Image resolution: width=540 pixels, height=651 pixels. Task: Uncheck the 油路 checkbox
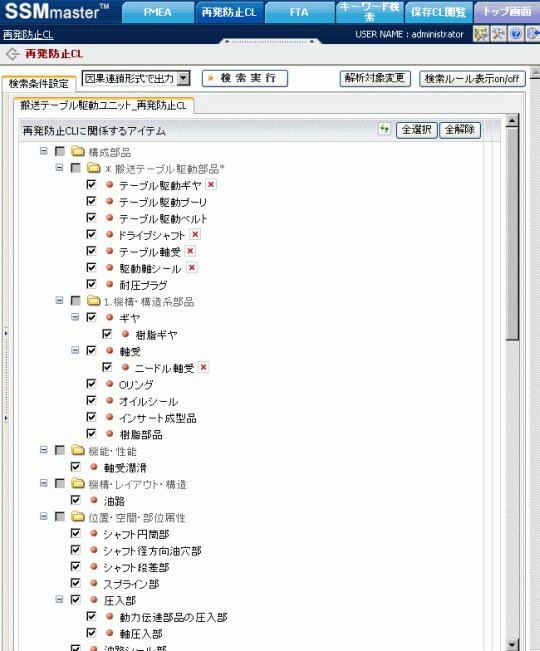[76, 500]
